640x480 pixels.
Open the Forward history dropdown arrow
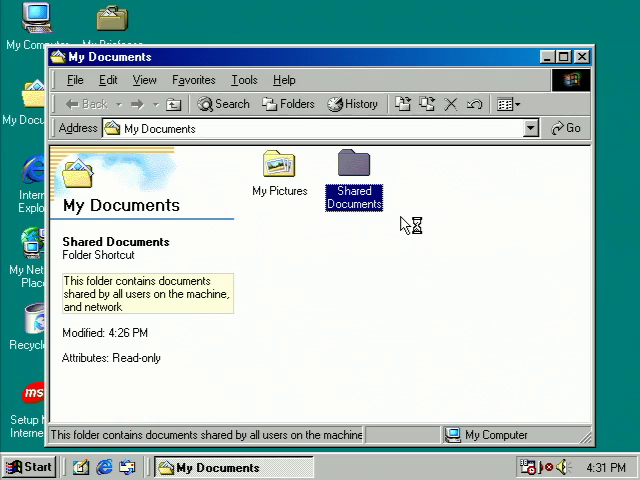[156, 104]
